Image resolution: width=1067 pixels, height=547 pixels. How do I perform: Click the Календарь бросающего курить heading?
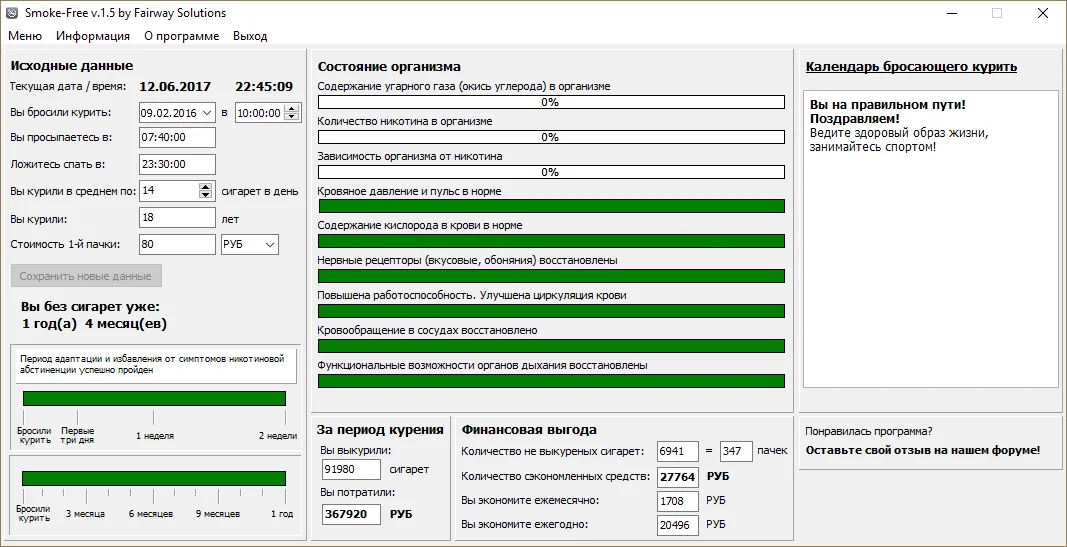click(911, 67)
